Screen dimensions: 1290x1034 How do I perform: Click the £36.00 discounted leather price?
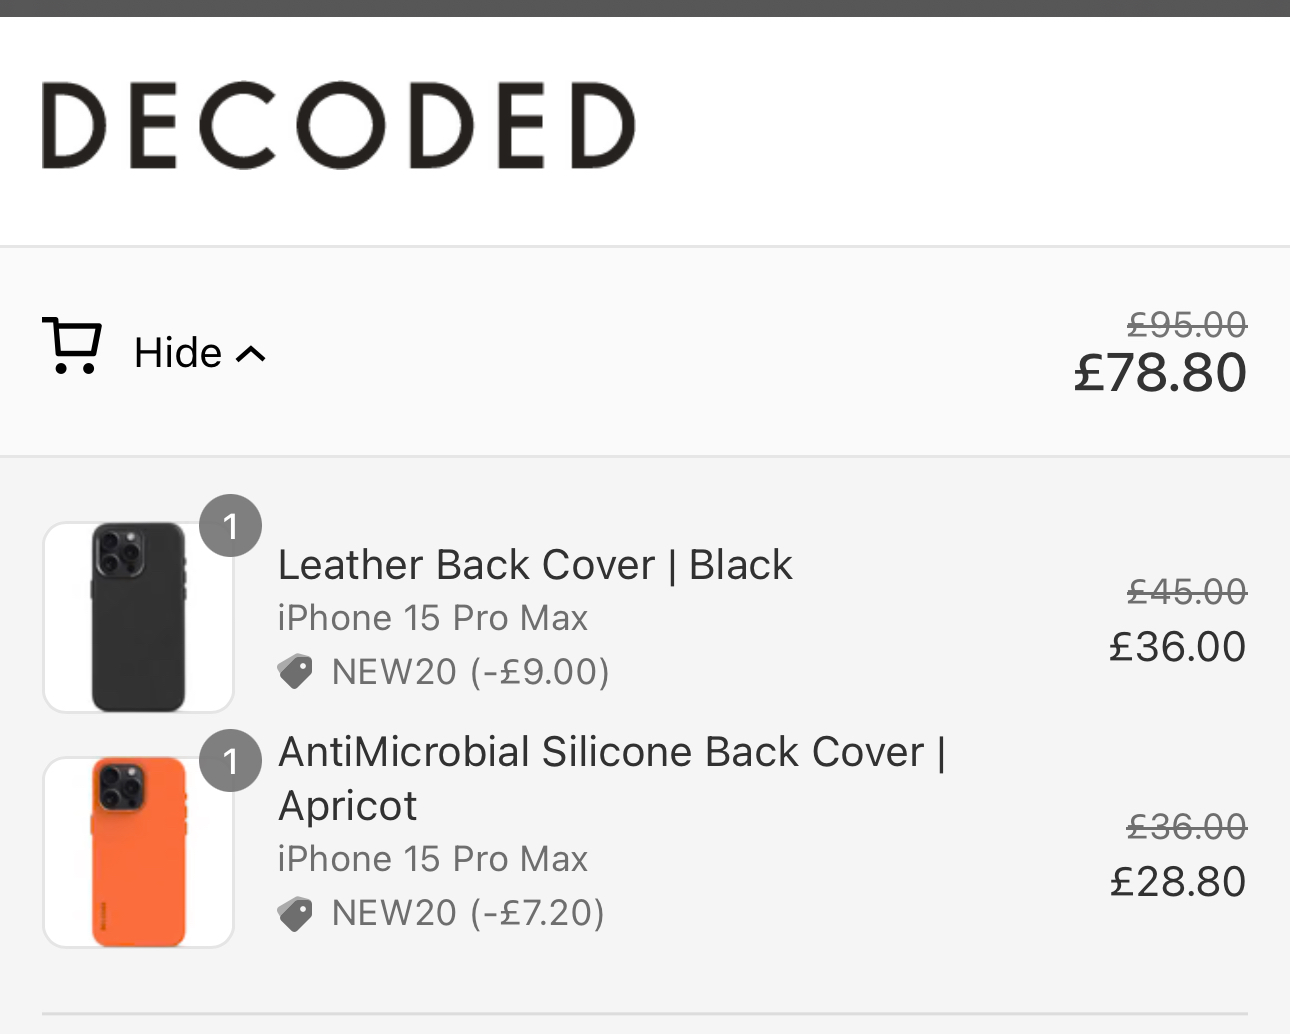[1177, 647]
